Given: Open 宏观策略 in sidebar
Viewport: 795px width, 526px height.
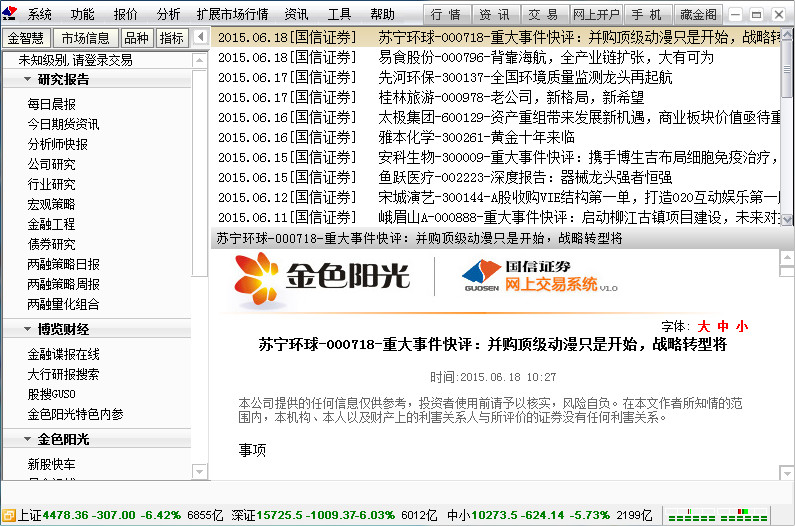Looking at the screenshot, I should point(52,204).
